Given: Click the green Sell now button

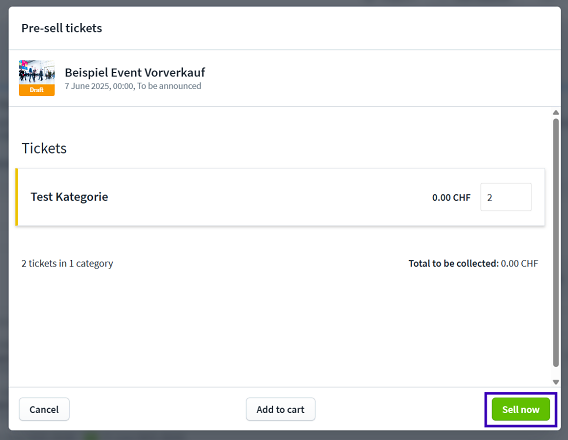Looking at the screenshot, I should pos(521,409).
